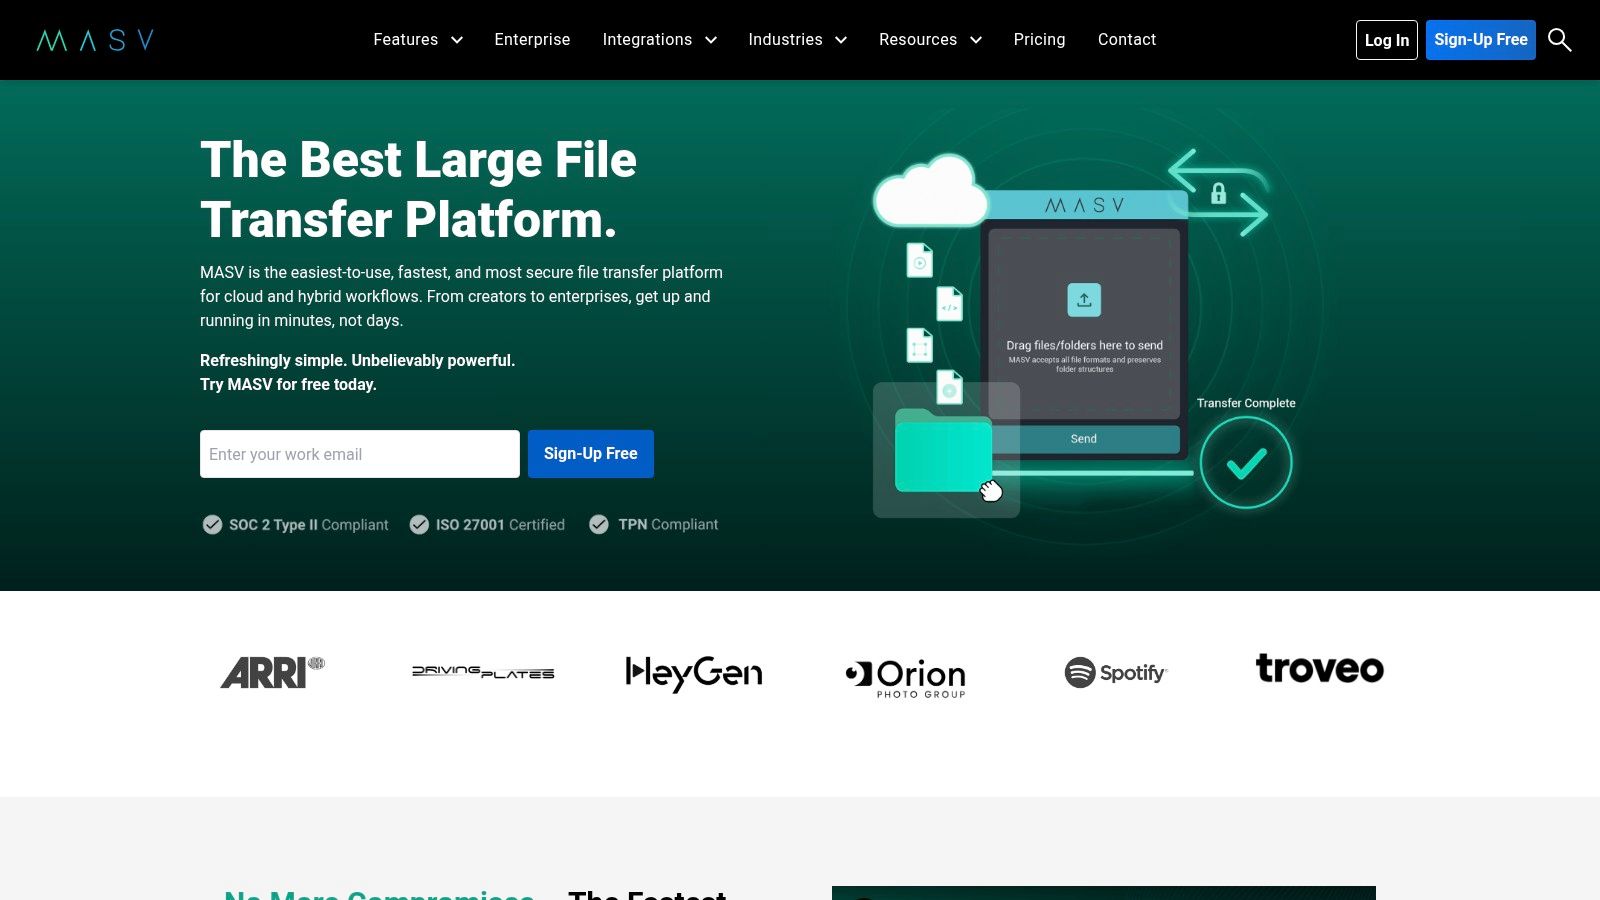Click Sign-Up Free beside the email field

[591, 454]
